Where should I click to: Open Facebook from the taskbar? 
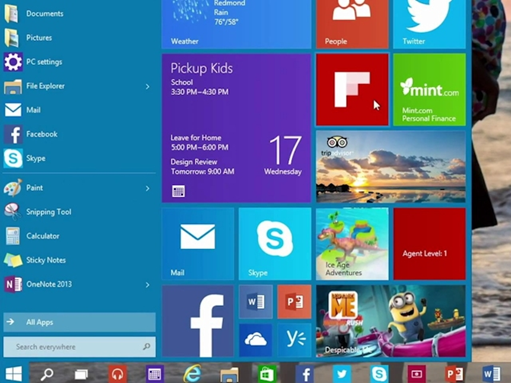(x=305, y=374)
